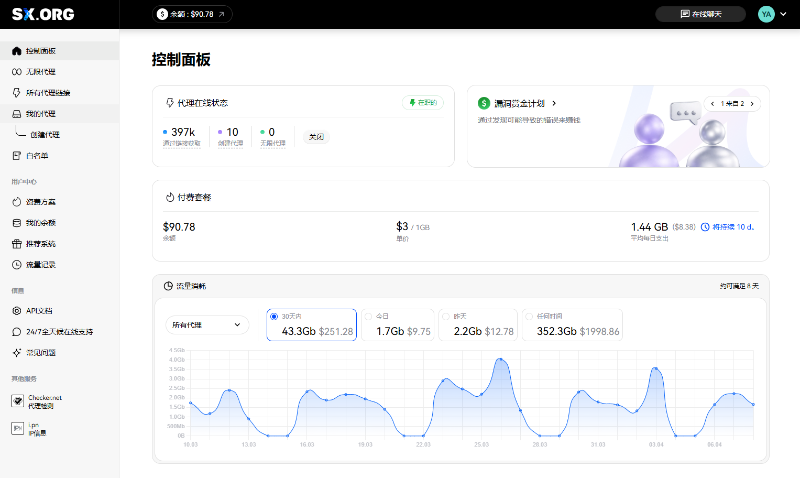Click the 白名单 whitelist icon
The width and height of the screenshot is (800, 478).
(16, 155)
